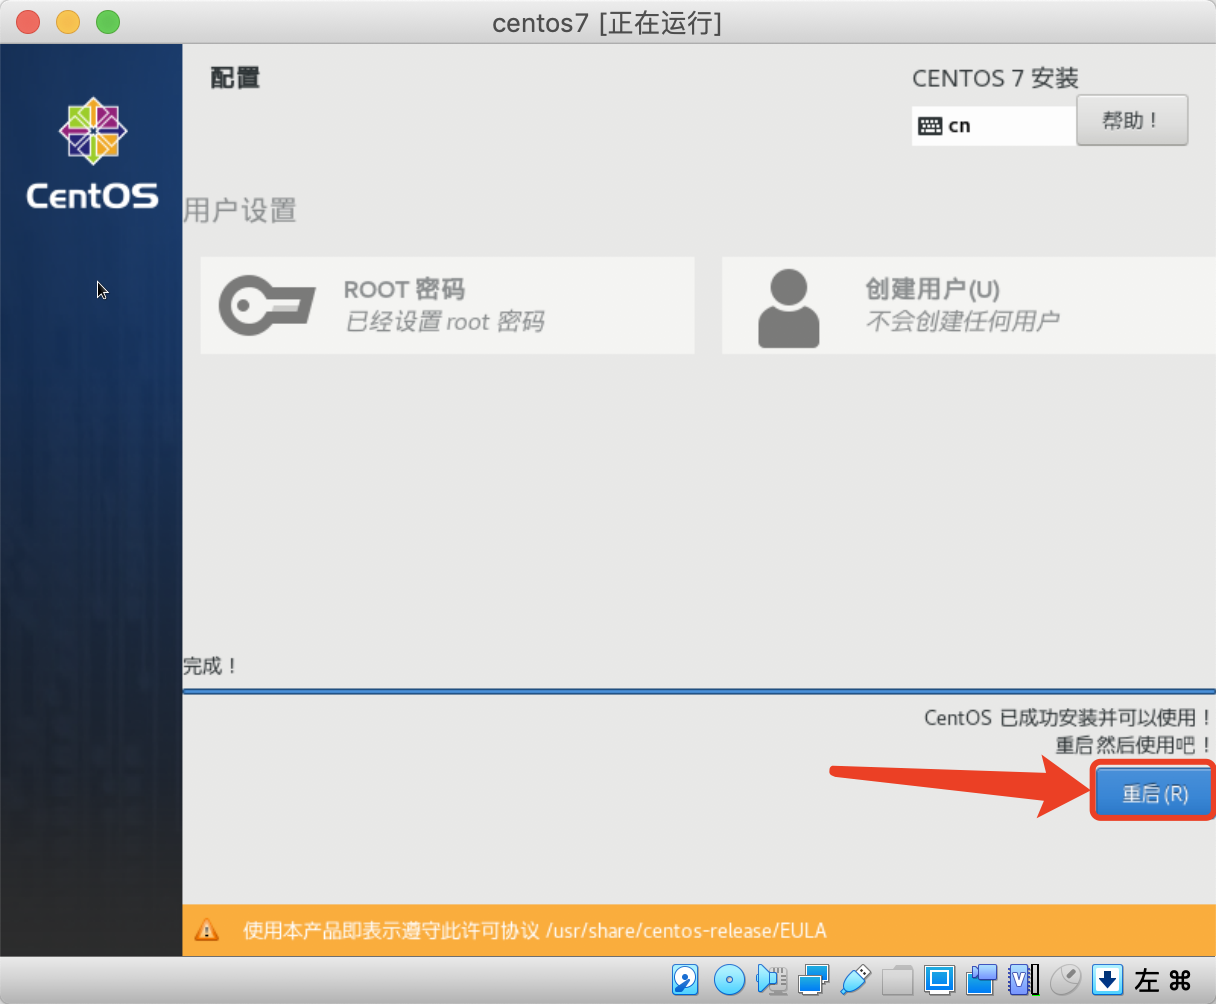Viewport: 1216px width, 1004px height.
Task: Click the 重启然后使用吧 message text
Action: click(1134, 745)
